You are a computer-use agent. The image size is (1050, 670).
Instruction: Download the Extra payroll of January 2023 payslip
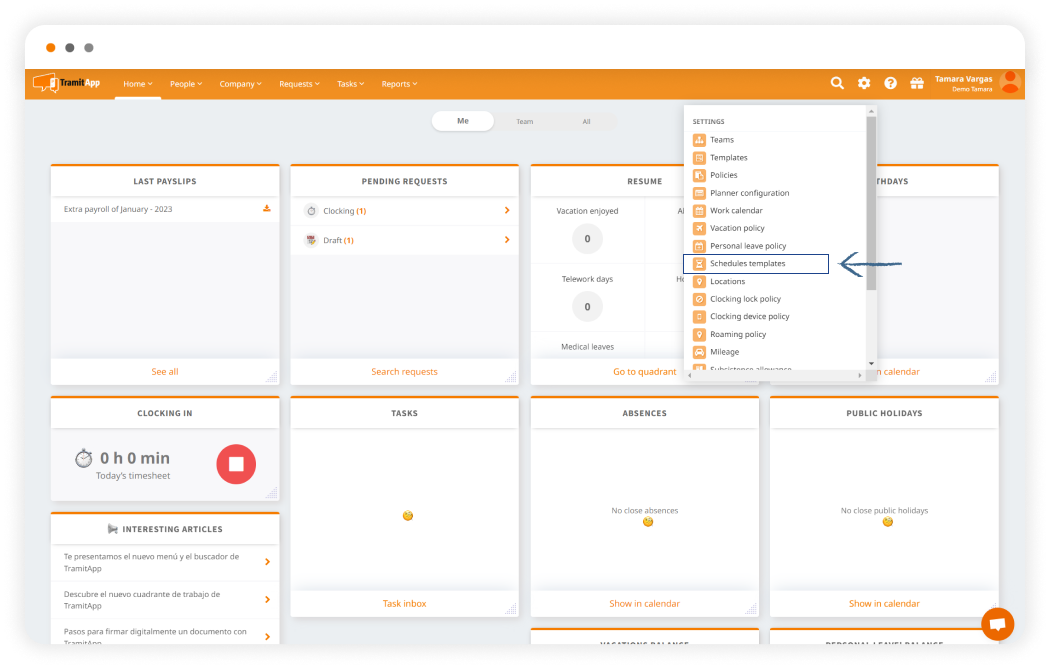[266, 209]
